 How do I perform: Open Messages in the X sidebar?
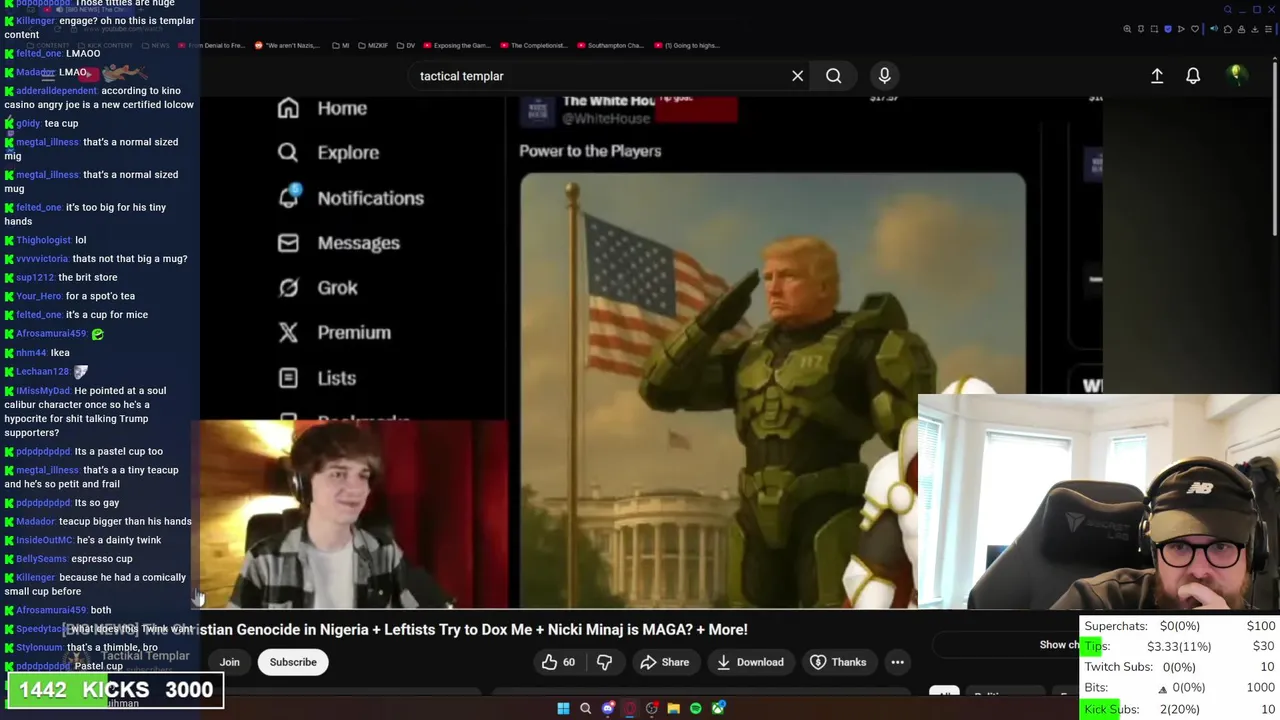338,243
